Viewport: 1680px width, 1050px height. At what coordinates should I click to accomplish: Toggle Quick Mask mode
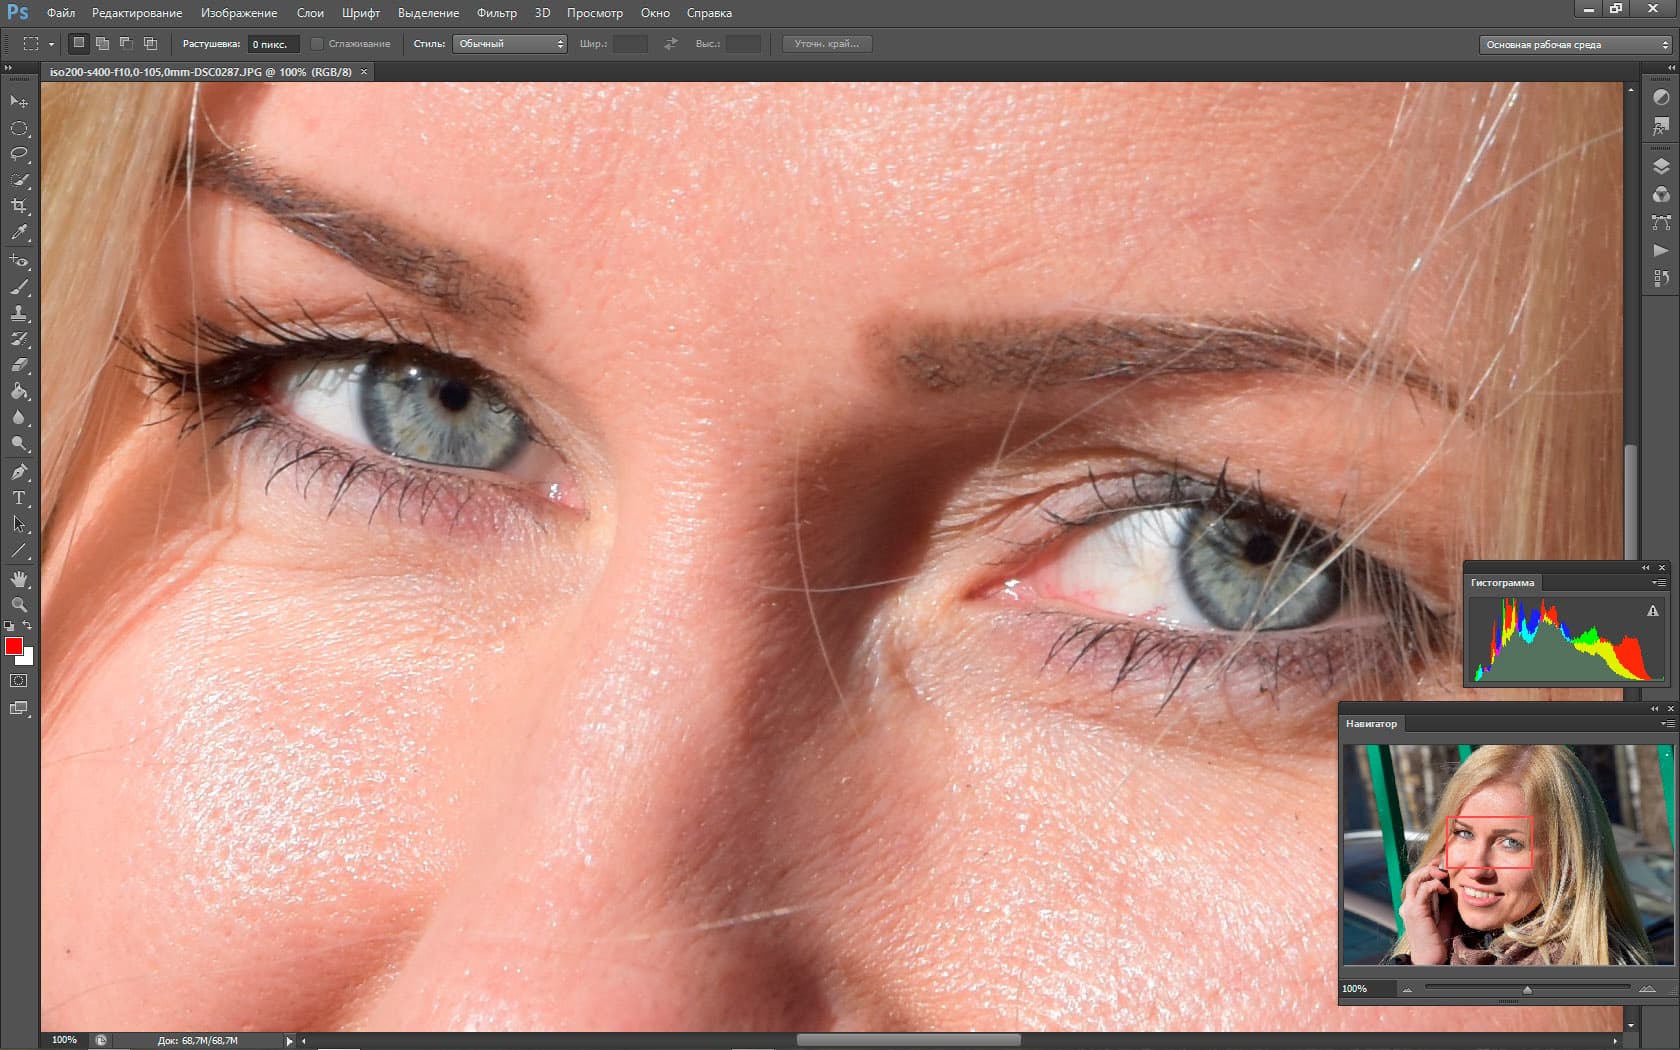(x=19, y=681)
